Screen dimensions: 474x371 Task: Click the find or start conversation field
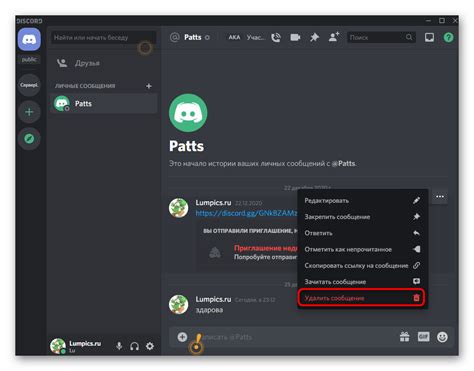pos(103,38)
